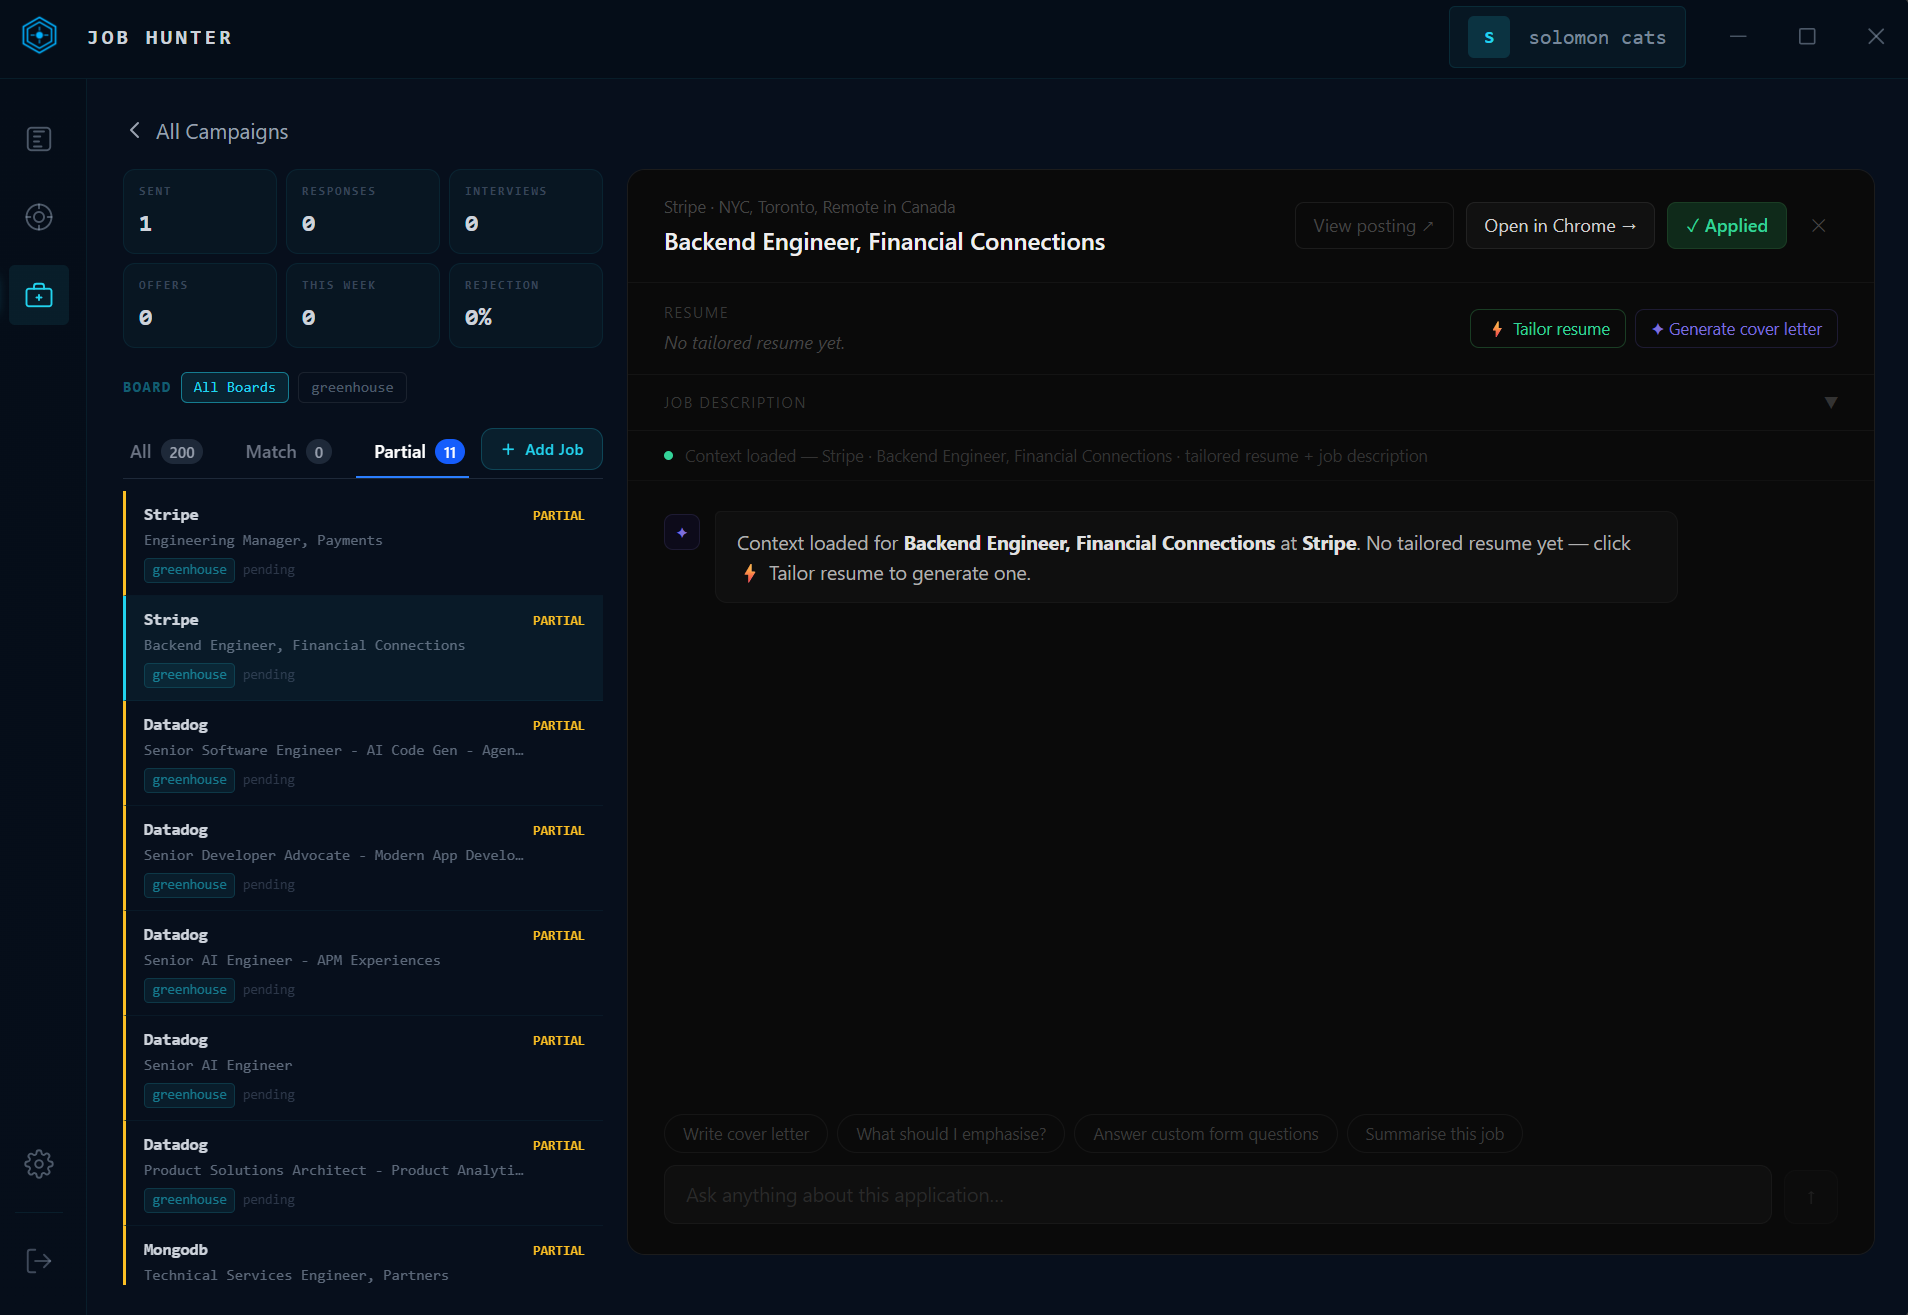This screenshot has height=1315, width=1908.
Task: Click the send arrow button
Action: coord(1811,1196)
